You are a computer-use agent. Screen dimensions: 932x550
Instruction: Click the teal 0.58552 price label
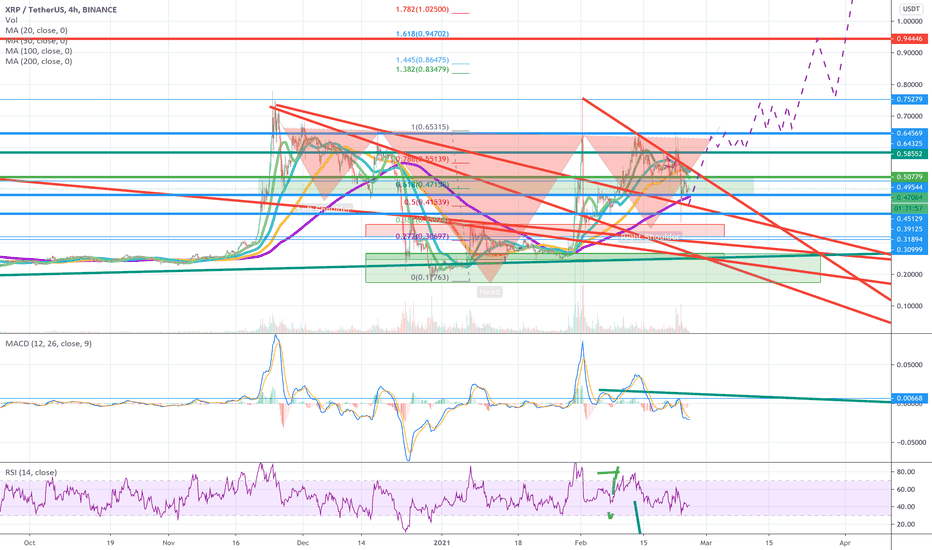click(x=909, y=153)
